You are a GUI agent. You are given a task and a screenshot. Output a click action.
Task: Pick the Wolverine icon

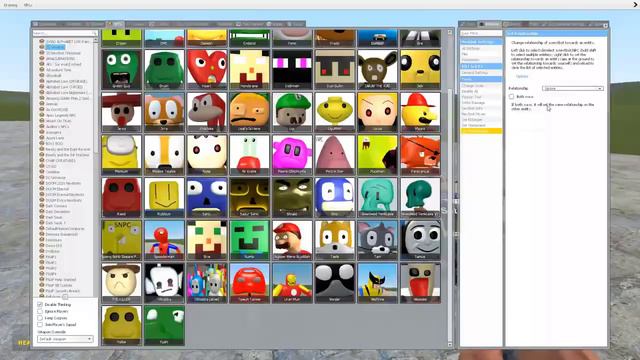pos(378,282)
